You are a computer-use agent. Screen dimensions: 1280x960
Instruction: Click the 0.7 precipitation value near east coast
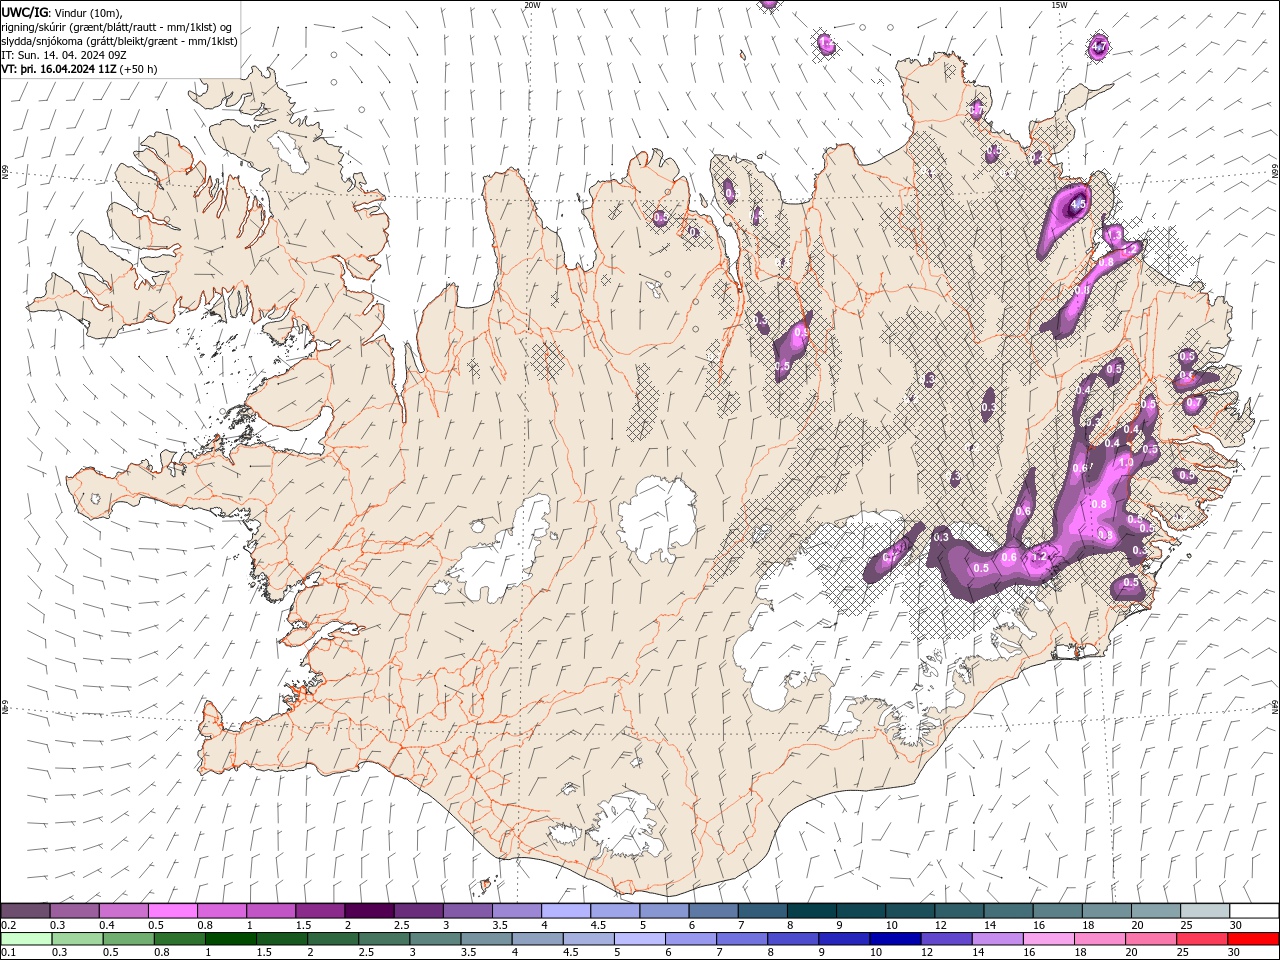pyautogui.click(x=1193, y=403)
